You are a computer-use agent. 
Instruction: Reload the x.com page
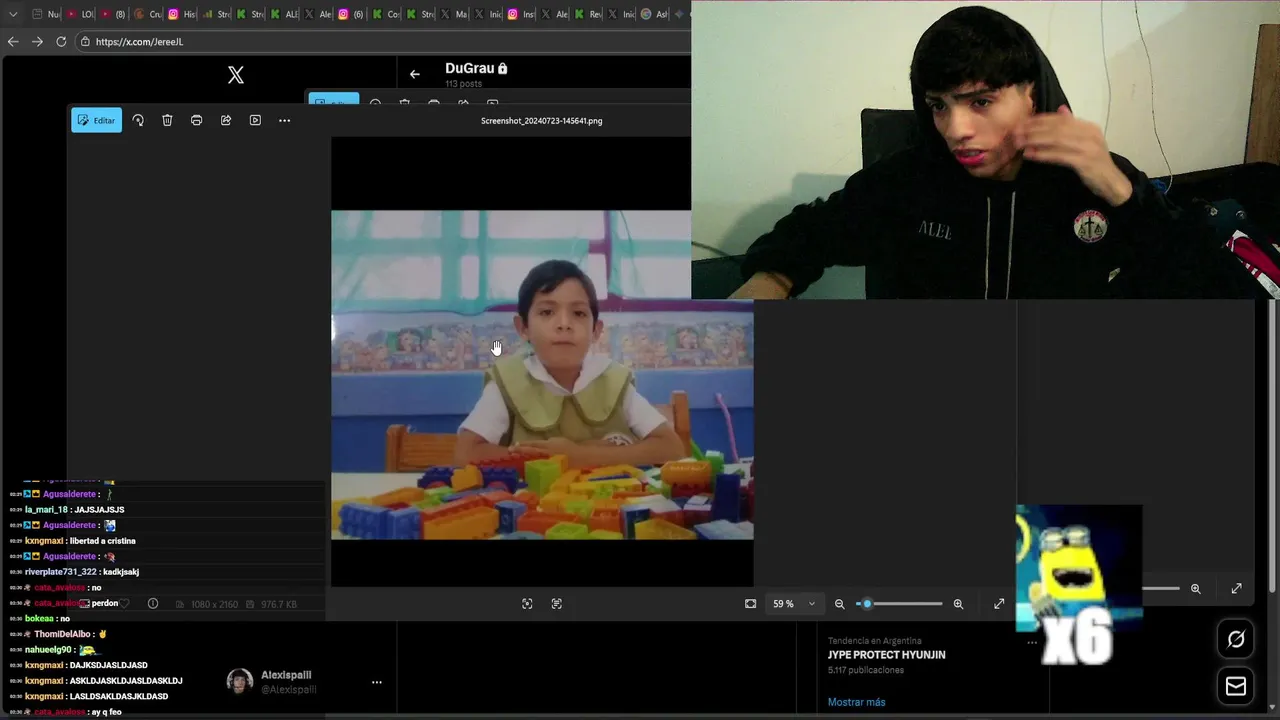coord(61,41)
